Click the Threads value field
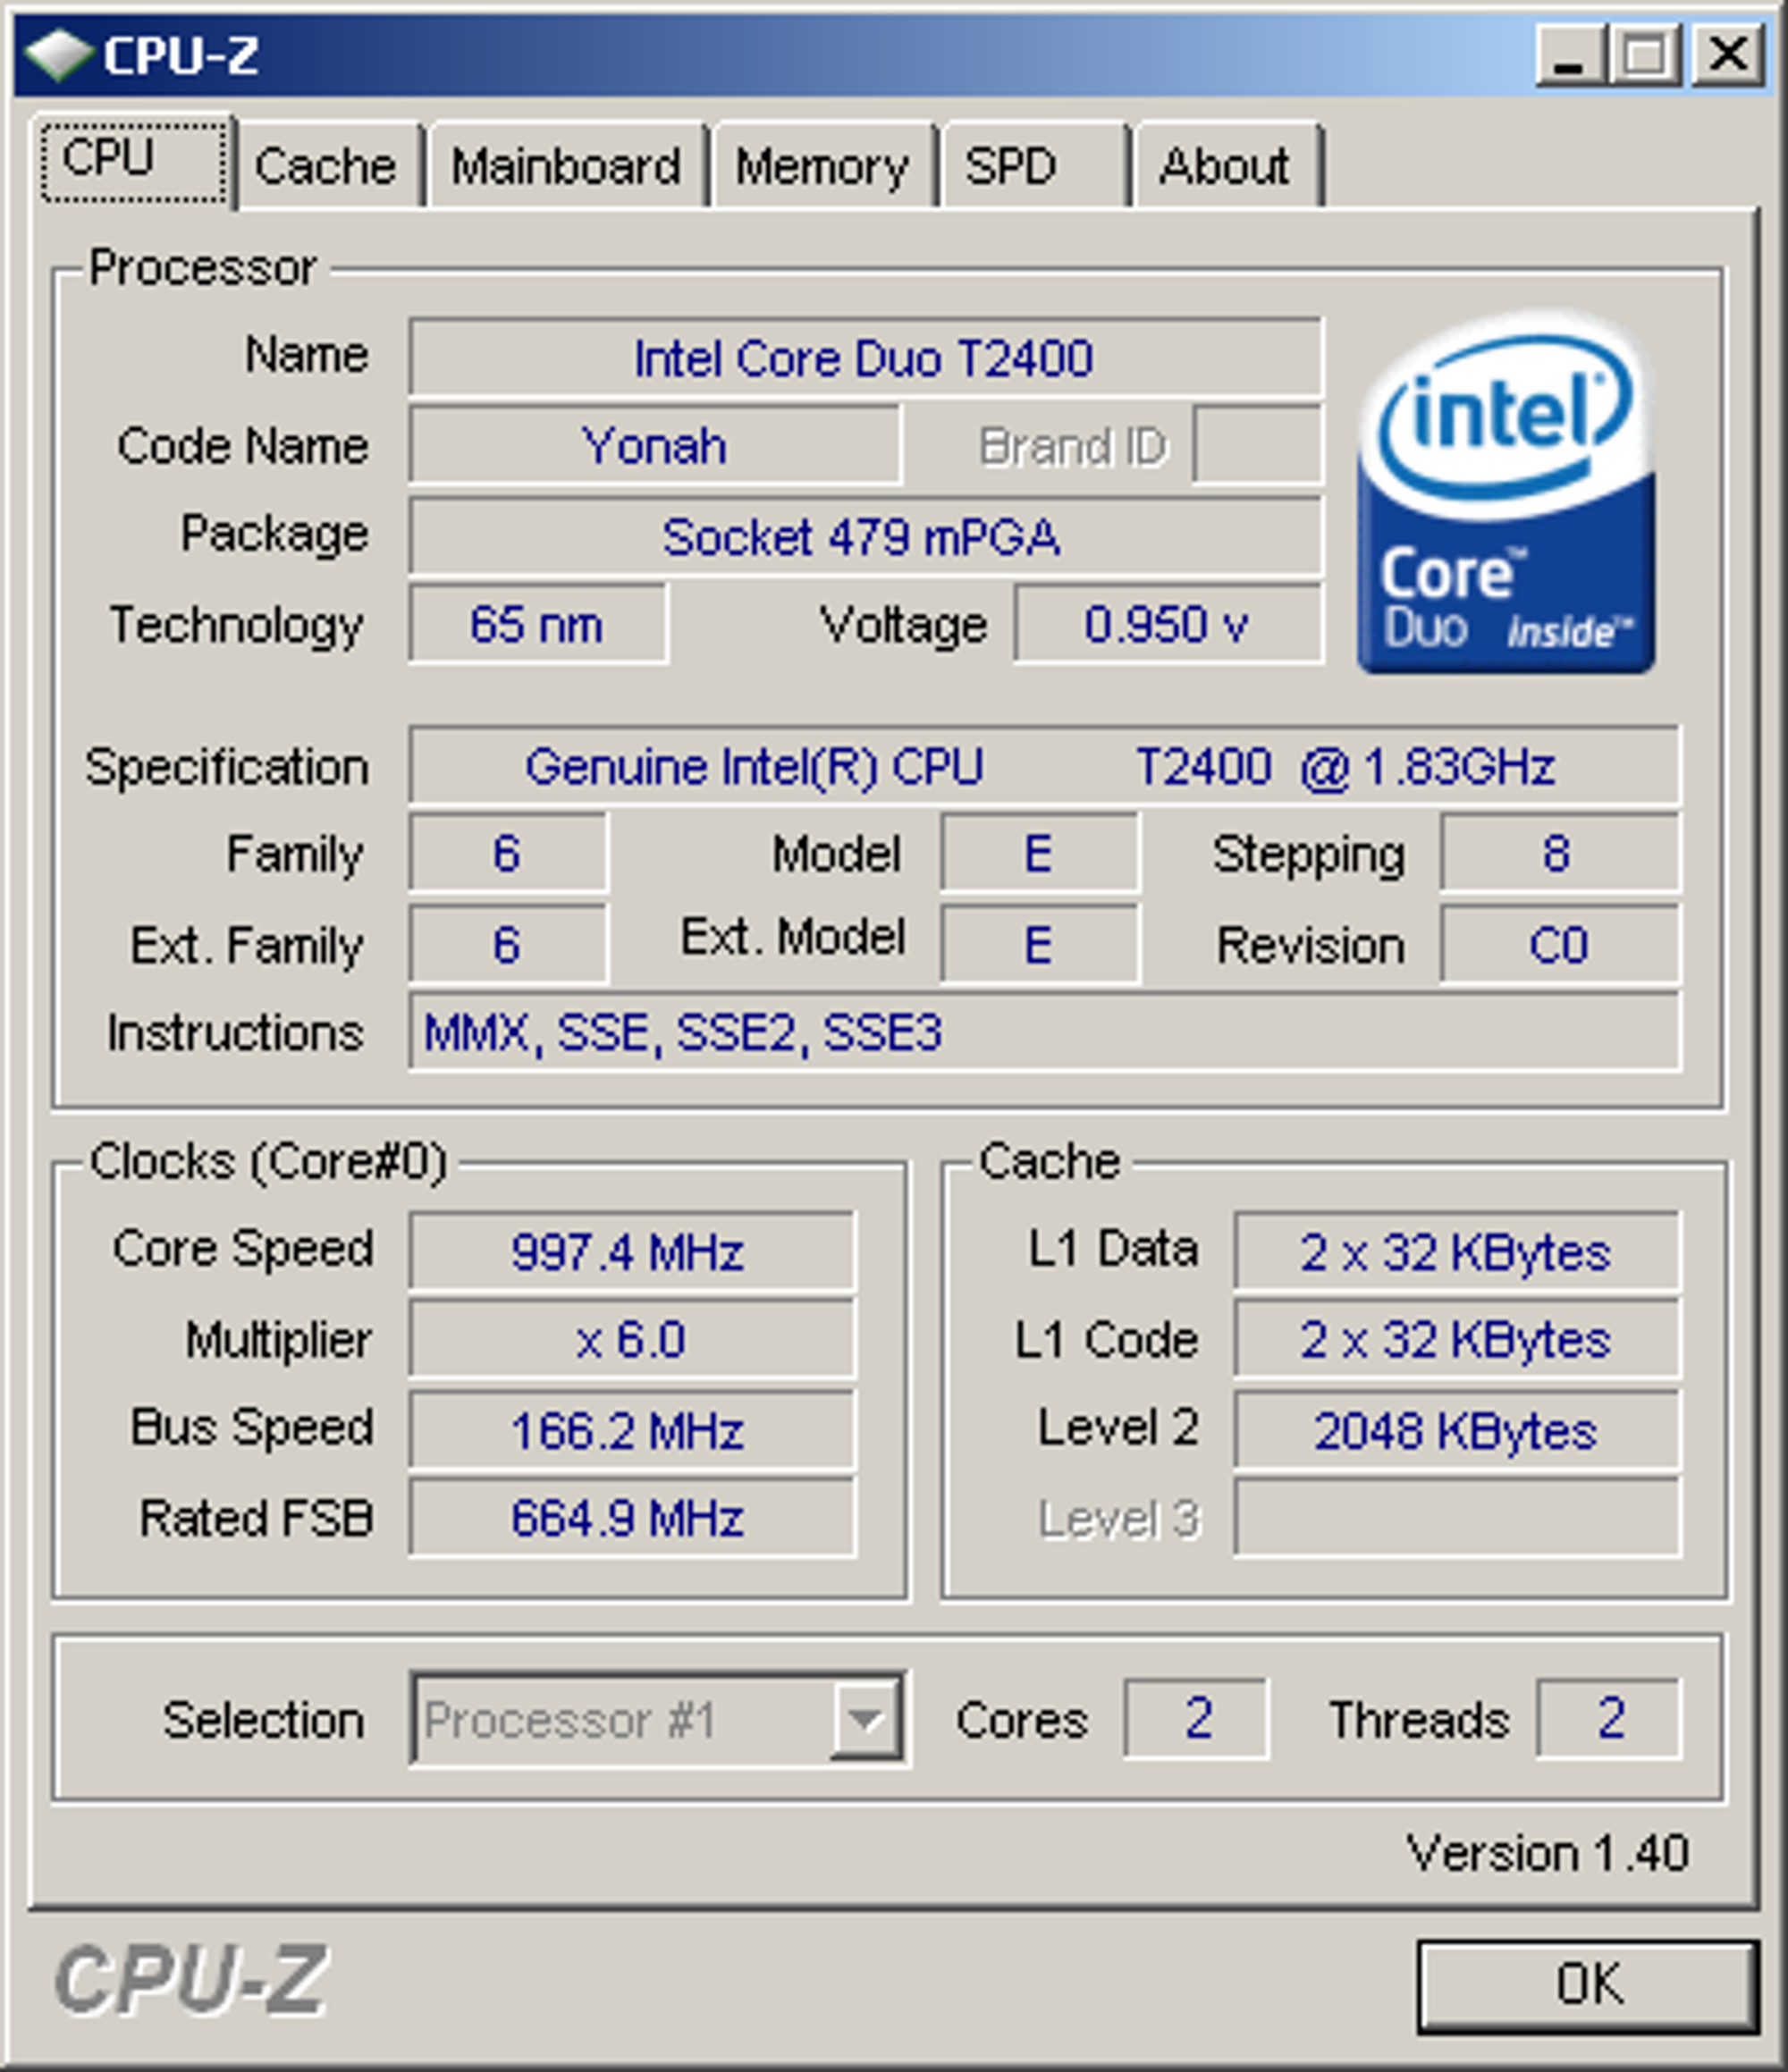 [1609, 1719]
